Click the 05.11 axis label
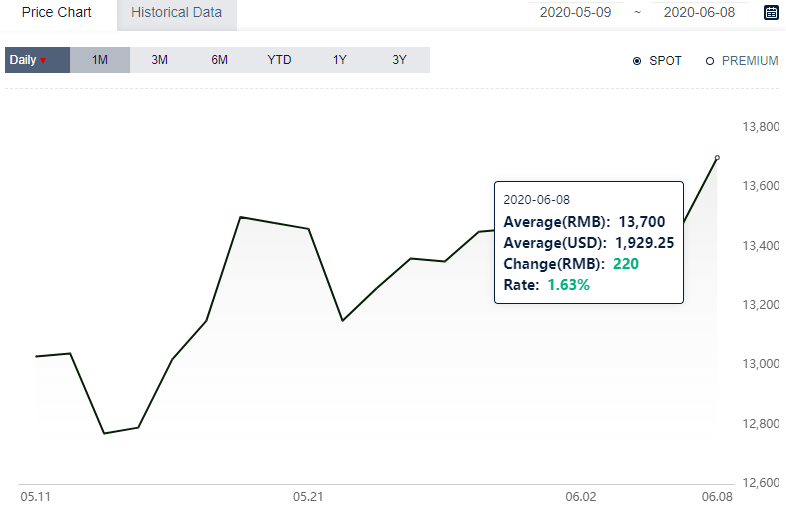Screen dimensions: 786x515 pos(36,497)
